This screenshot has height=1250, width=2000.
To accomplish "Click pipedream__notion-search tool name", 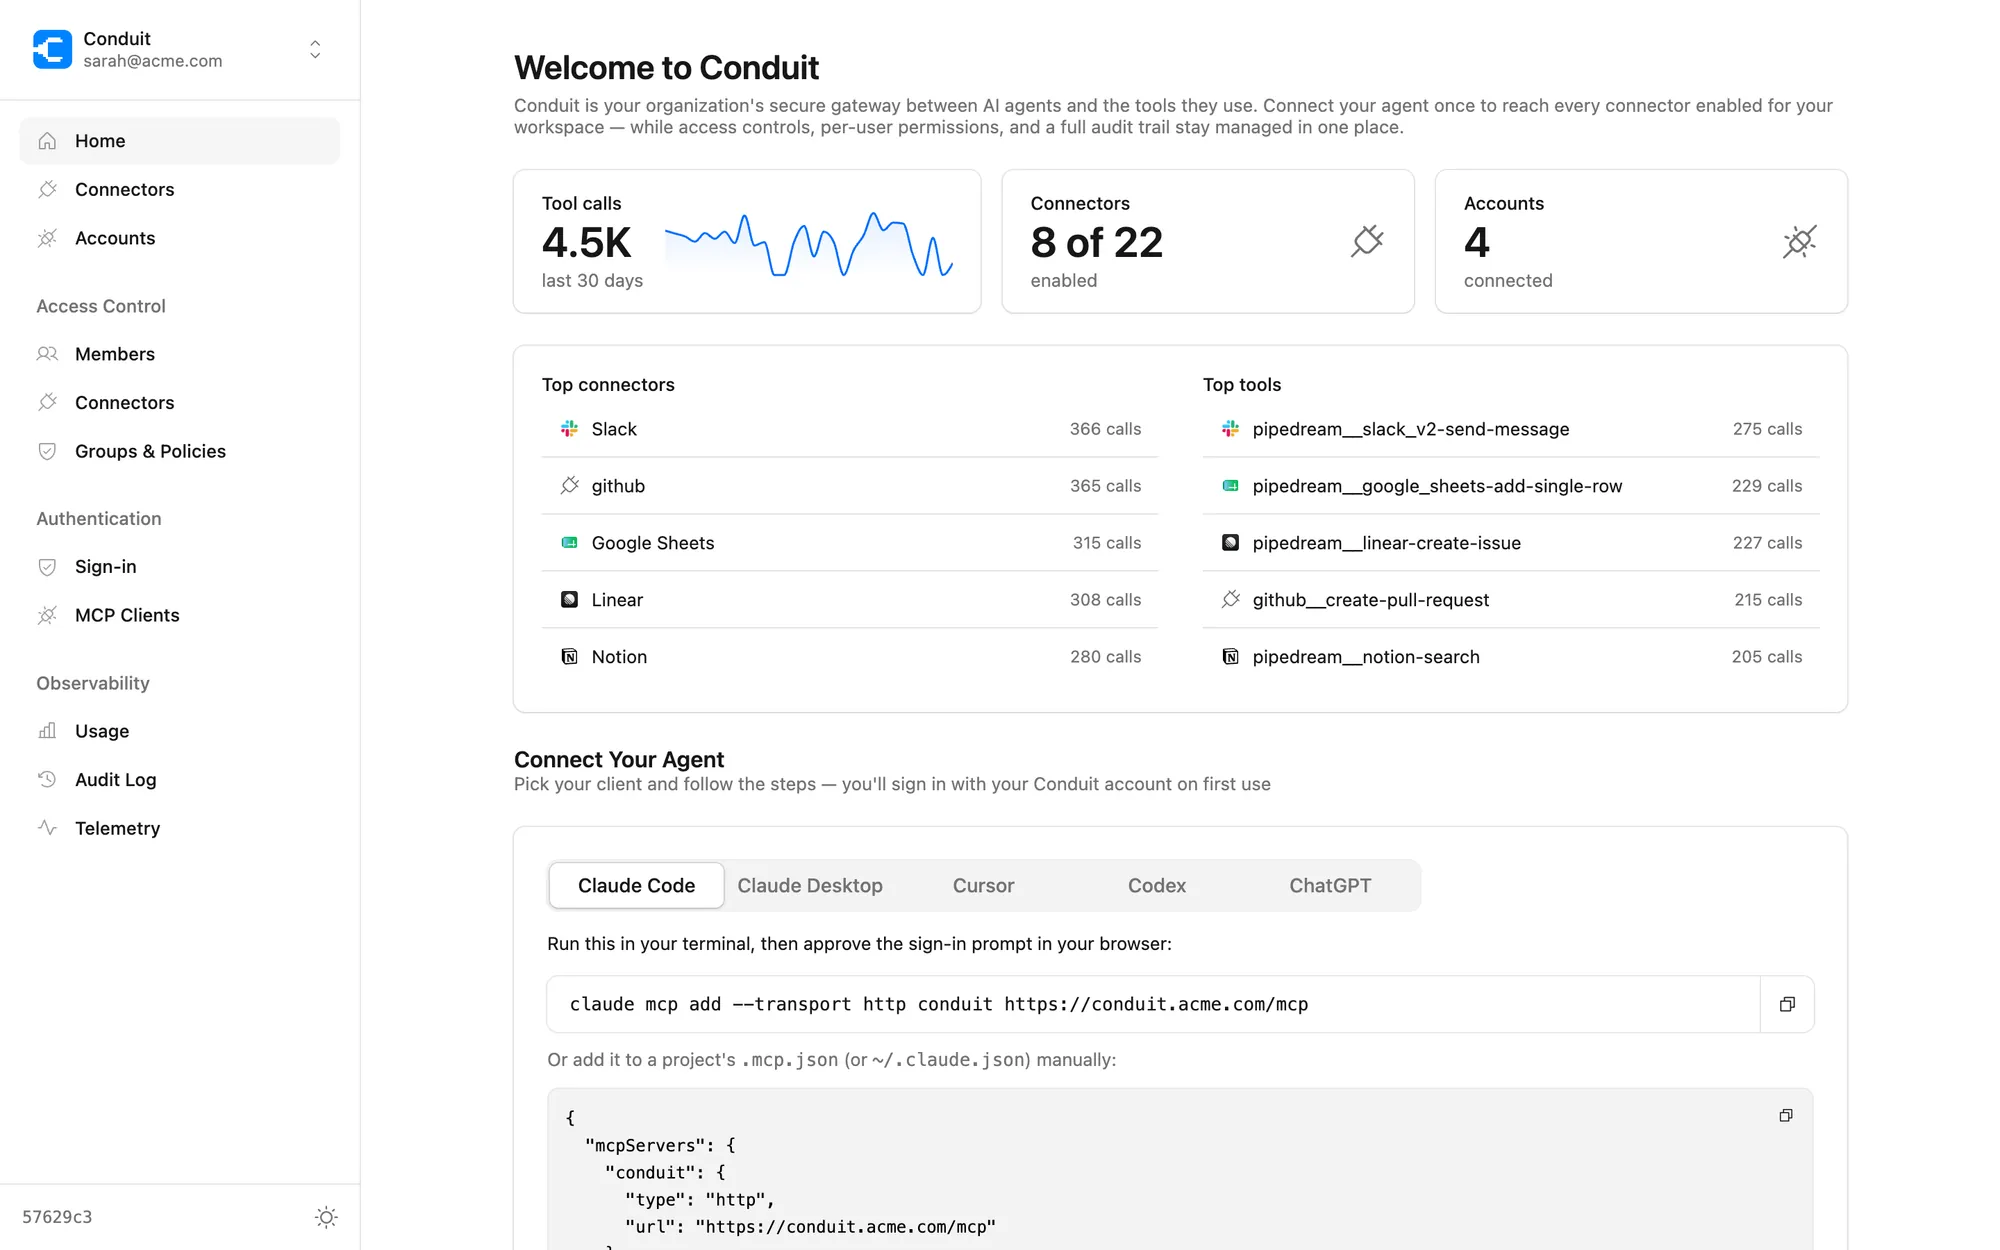I will tap(1366, 657).
